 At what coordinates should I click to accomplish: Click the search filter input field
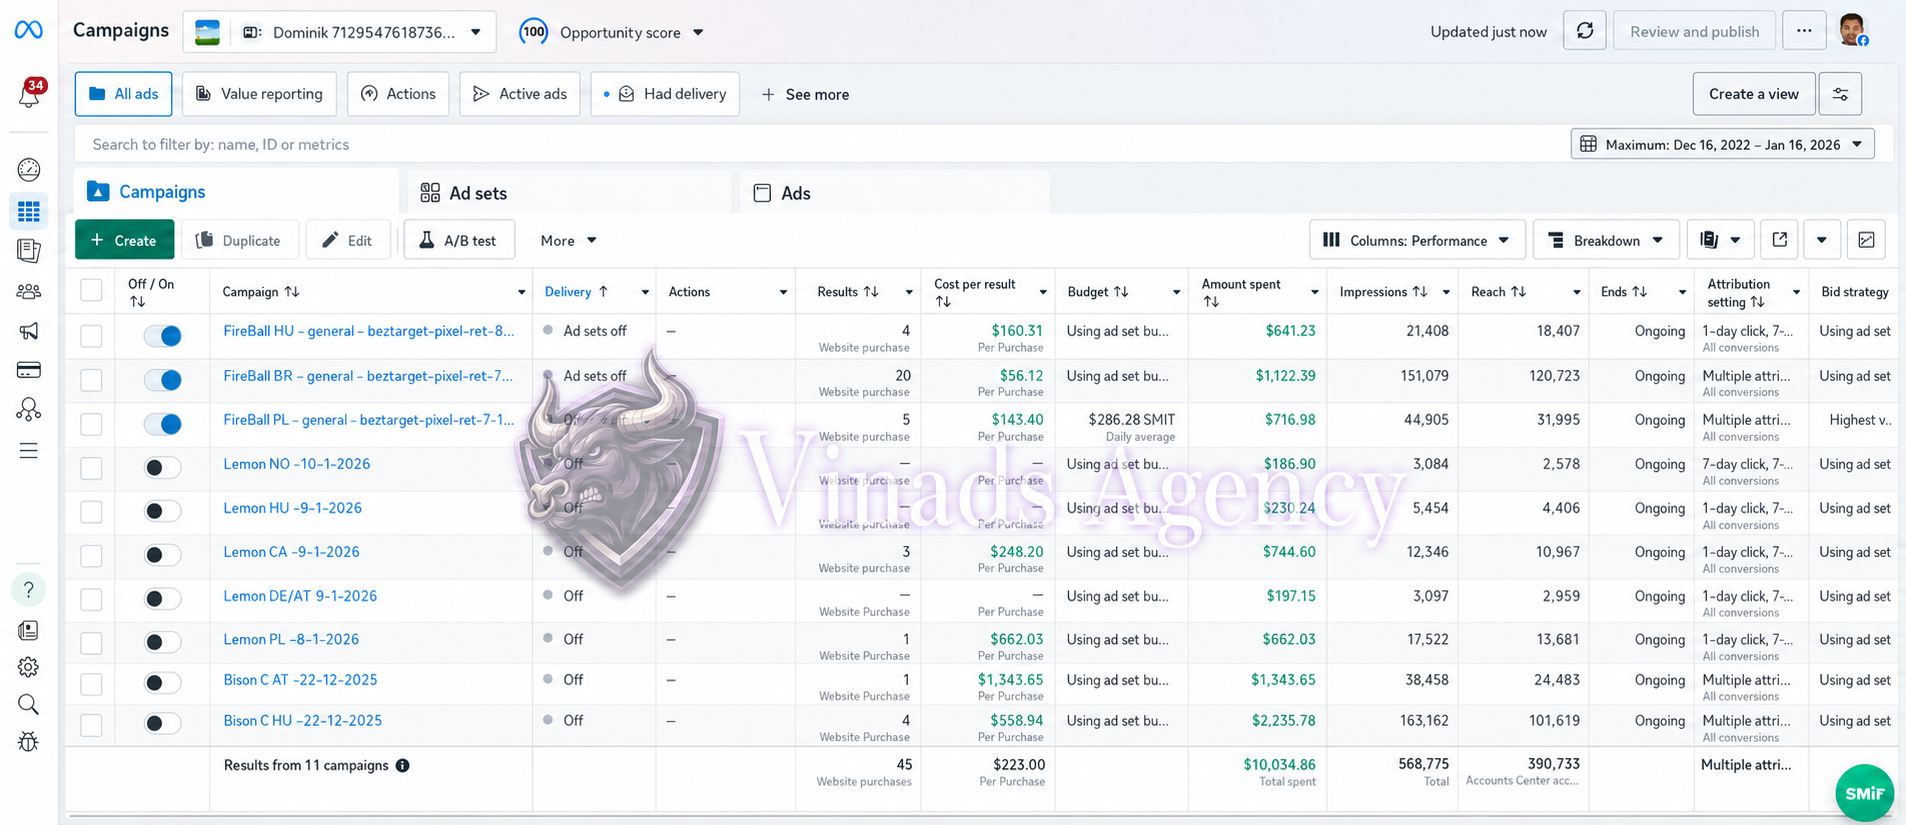820,144
